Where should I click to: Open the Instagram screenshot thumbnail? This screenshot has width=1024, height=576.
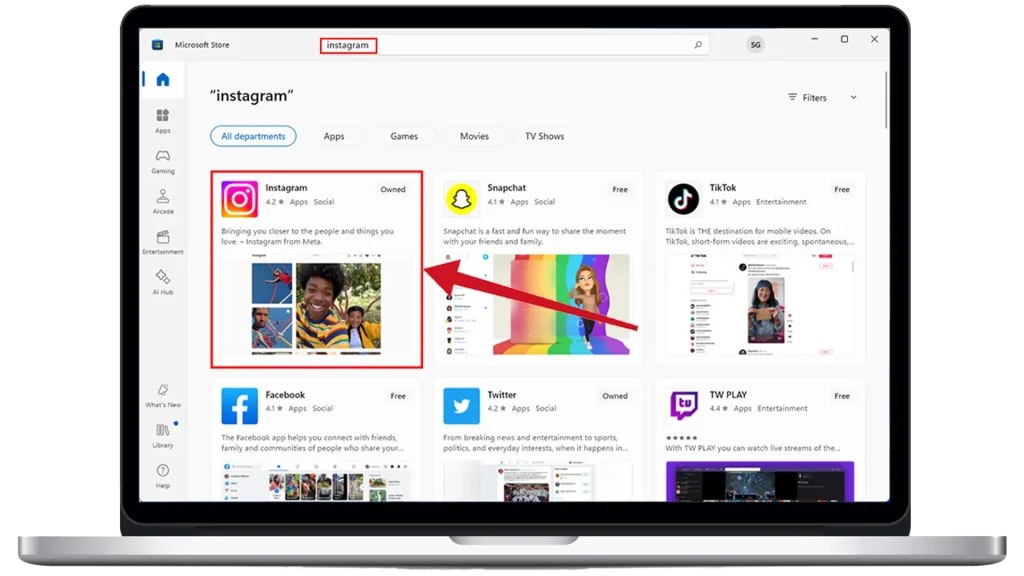tap(317, 304)
